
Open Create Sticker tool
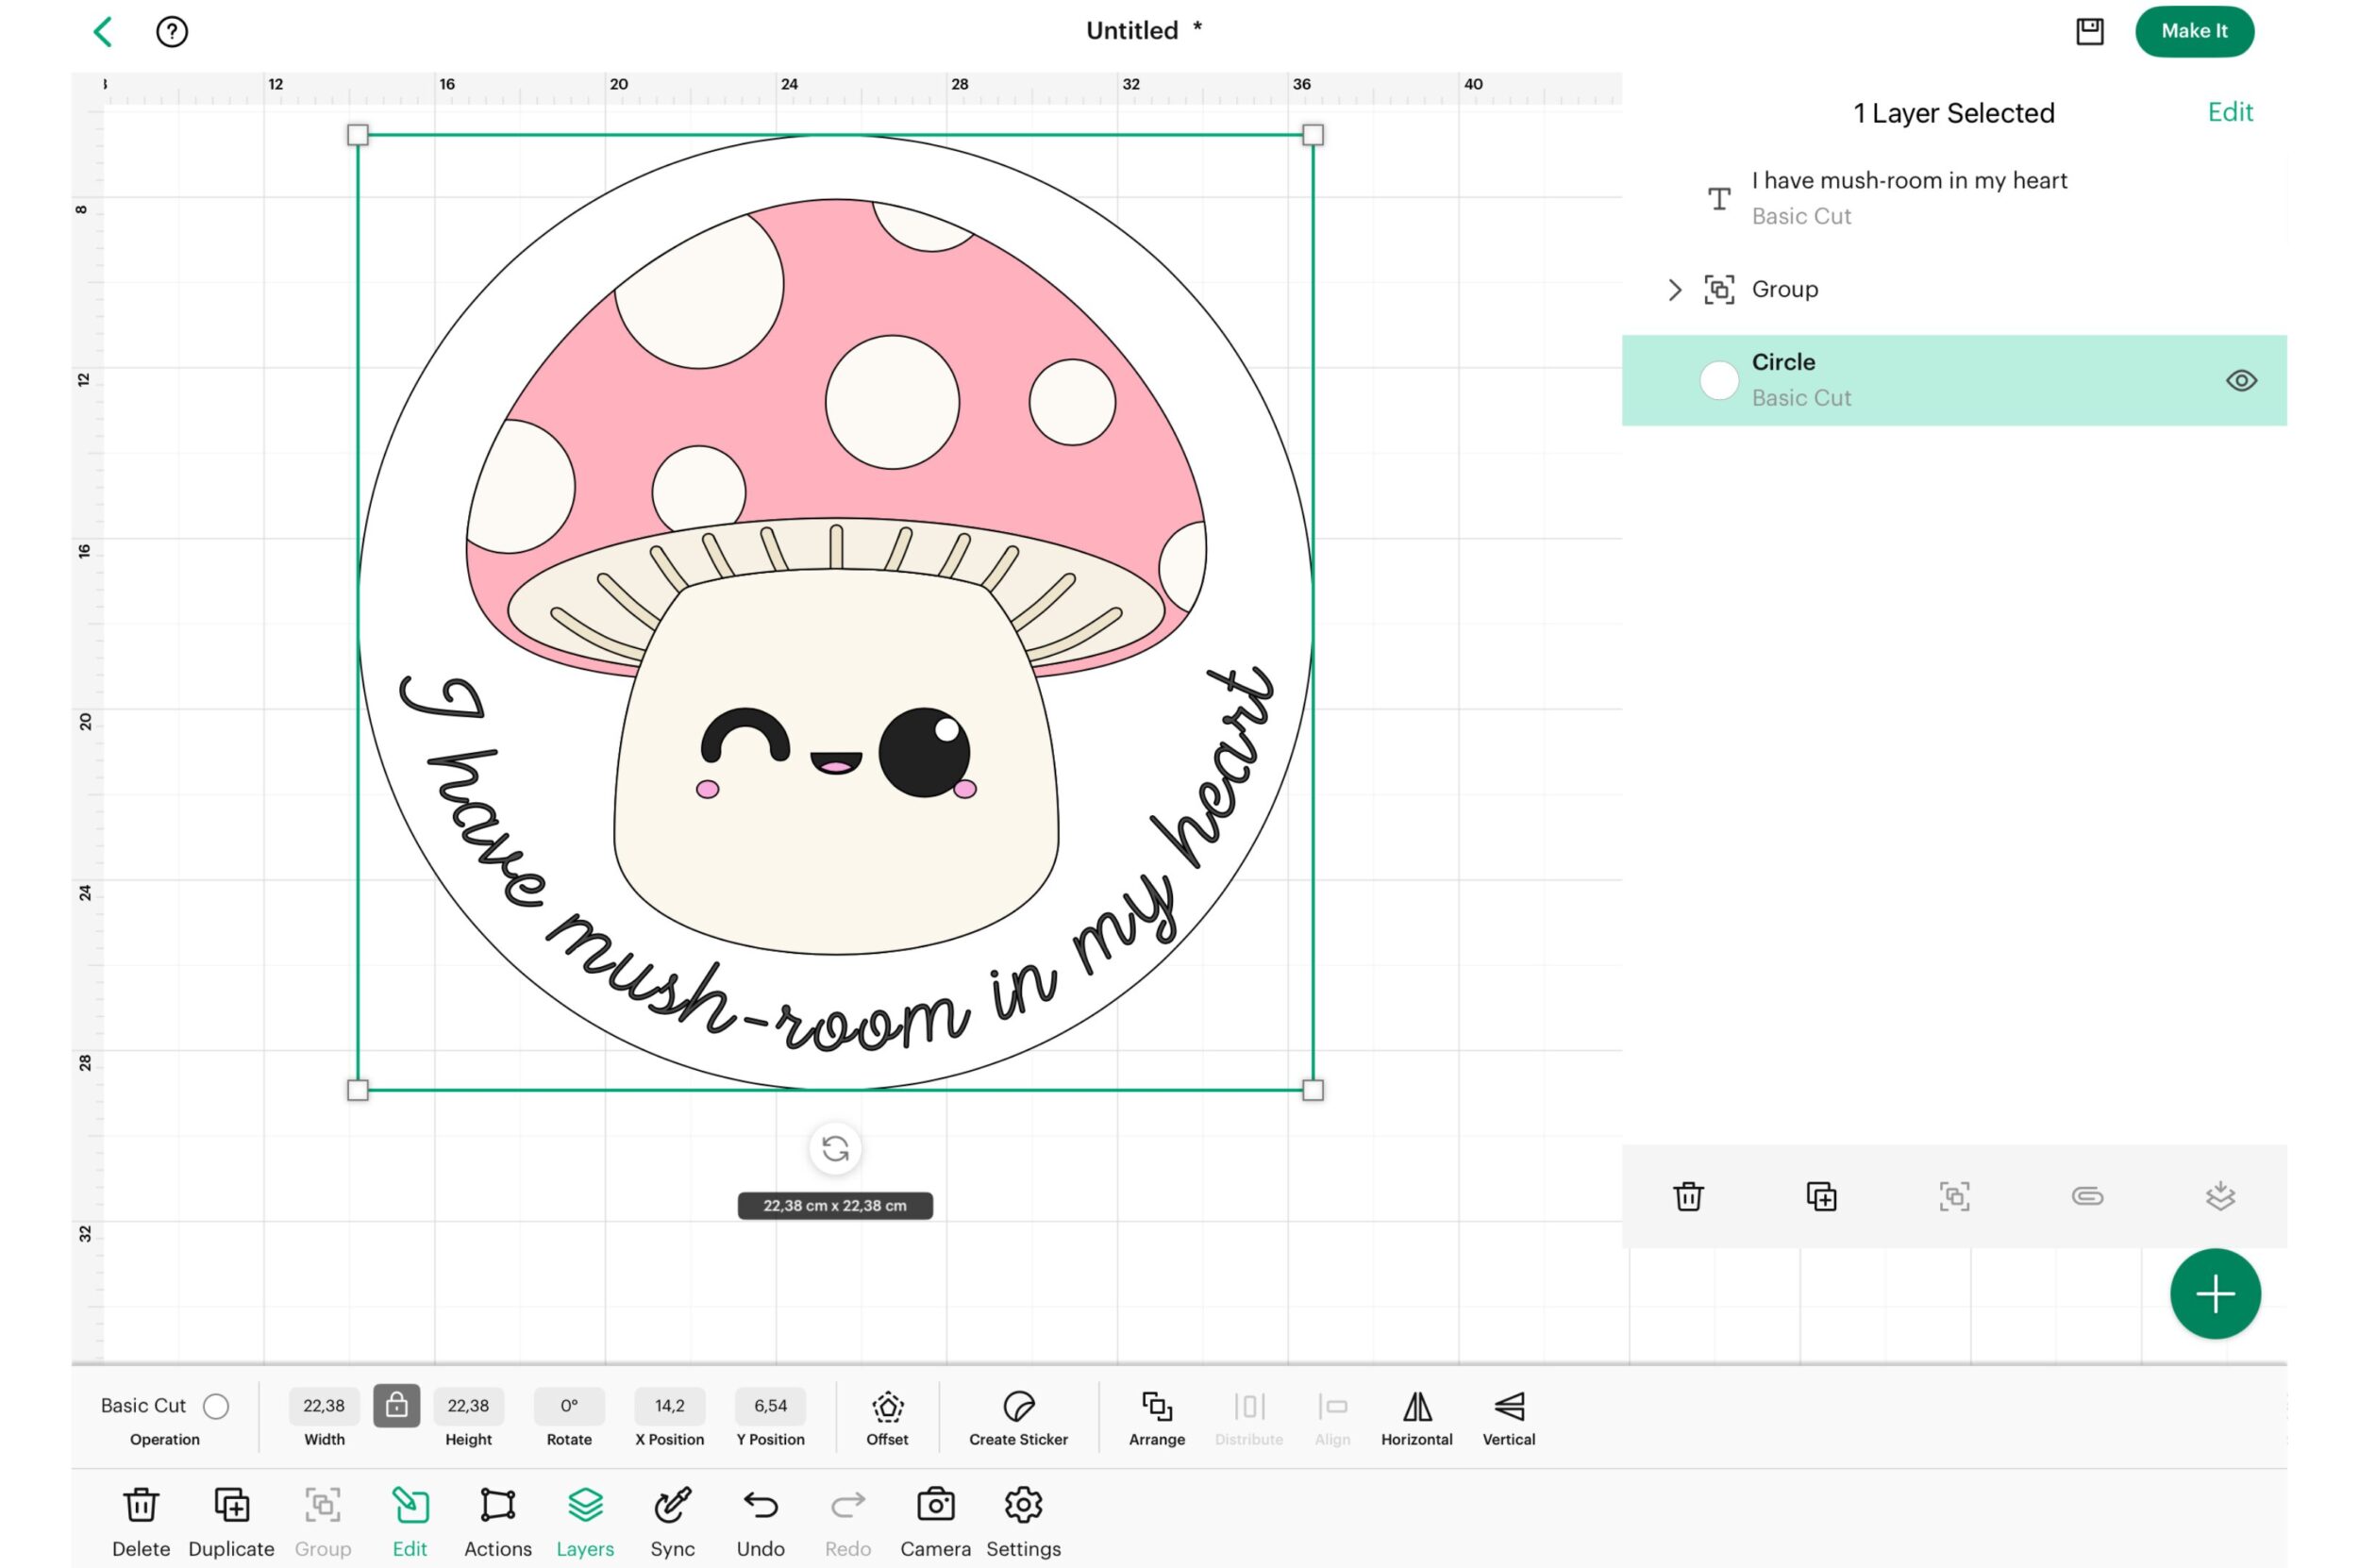[x=1018, y=1408]
